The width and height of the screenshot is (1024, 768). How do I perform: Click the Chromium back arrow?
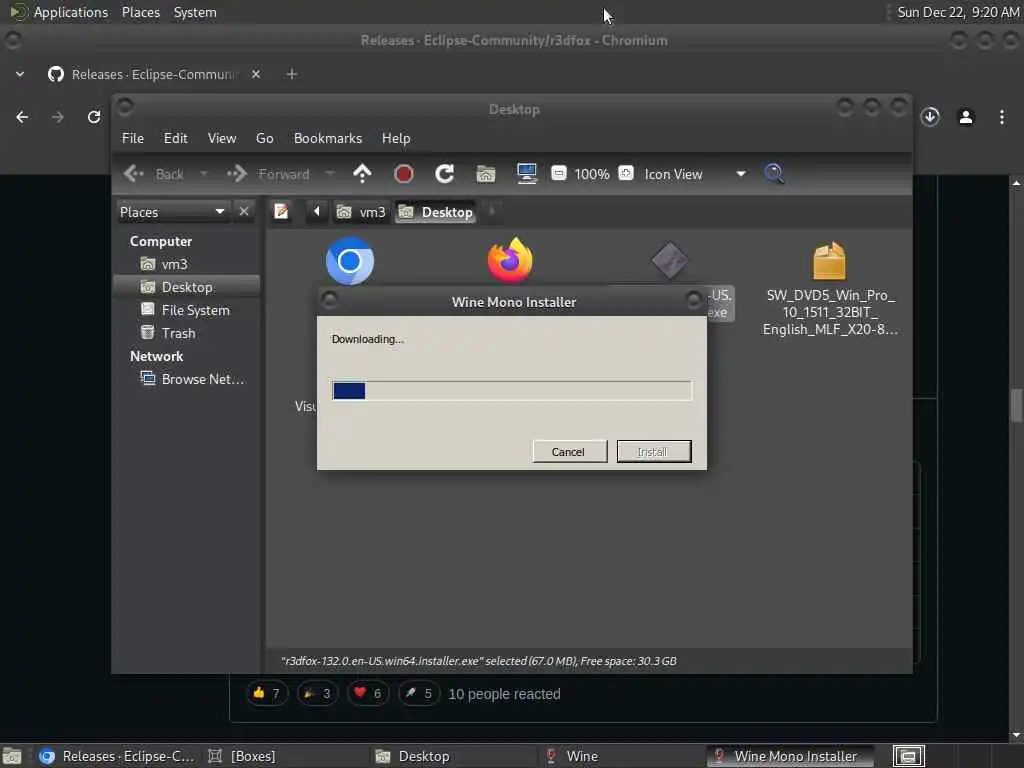22,117
